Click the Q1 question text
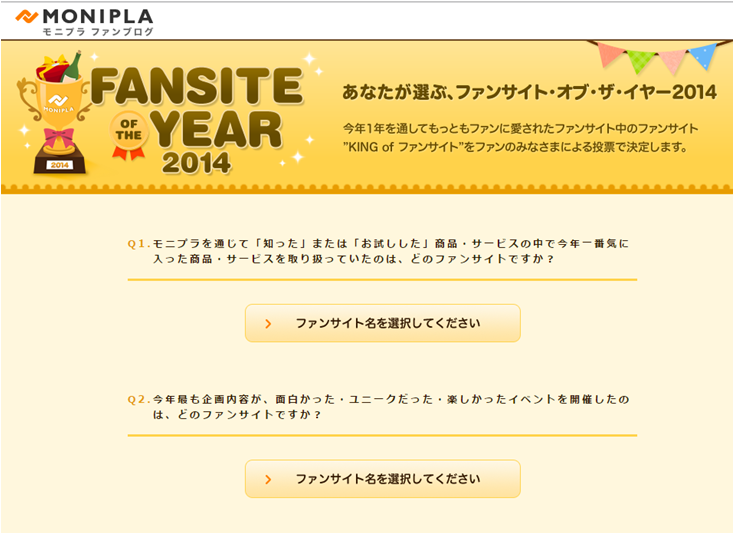Image resolution: width=734 pixels, height=534 pixels. [x=379, y=251]
